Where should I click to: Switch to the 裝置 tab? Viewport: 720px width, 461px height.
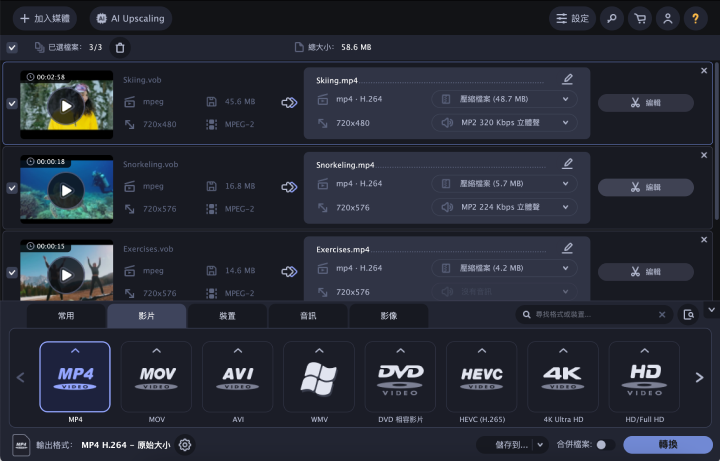pos(227,316)
